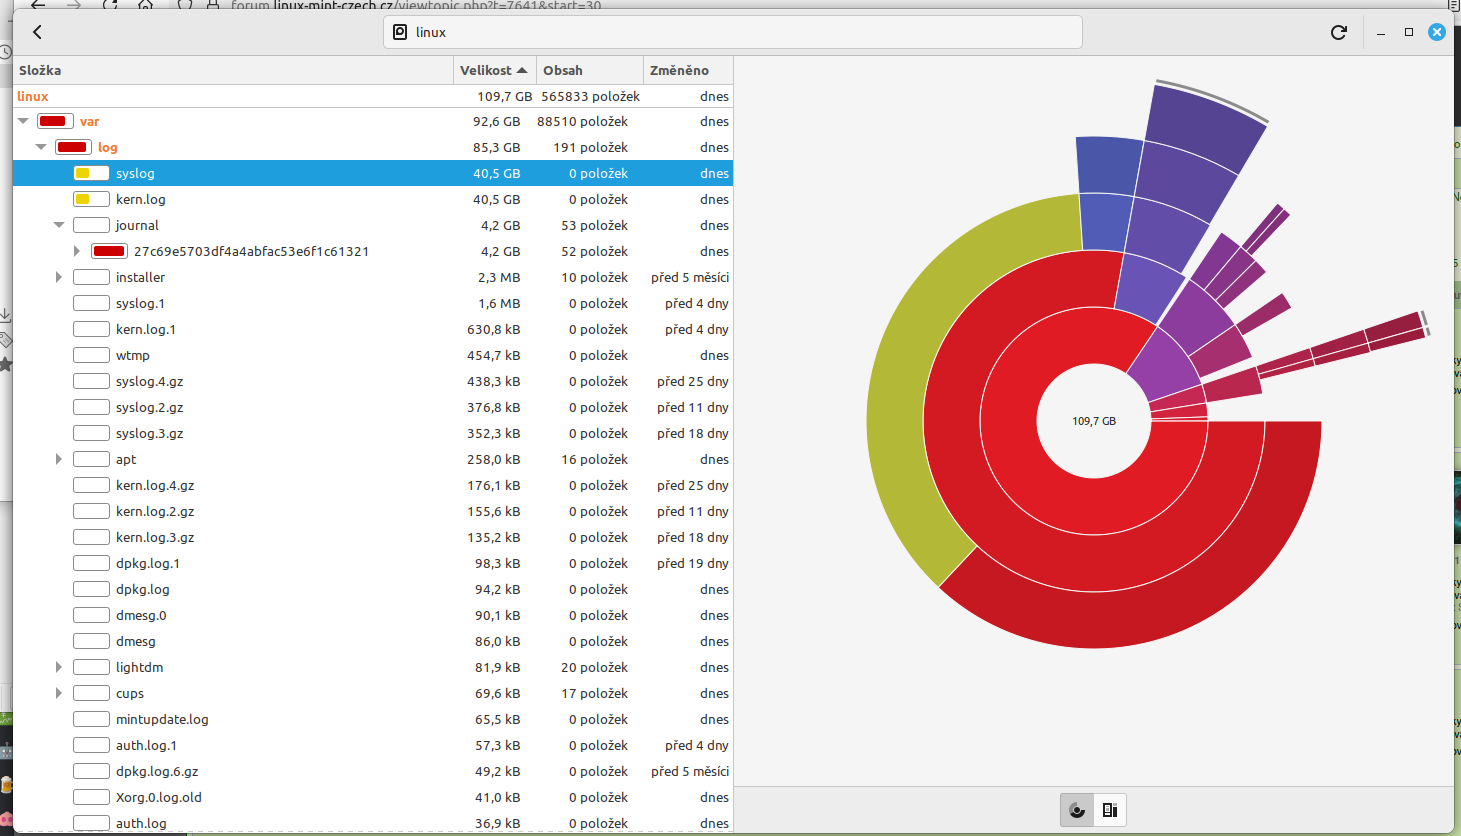Switch to the rings chart view
Viewport: 1461px width, 836px height.
[x=1077, y=810]
